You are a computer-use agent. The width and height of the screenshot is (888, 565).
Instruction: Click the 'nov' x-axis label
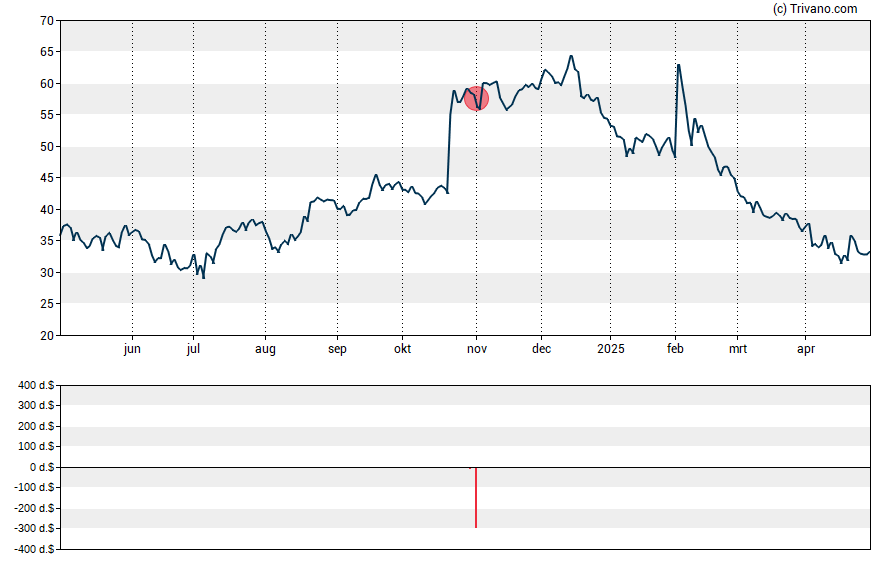(x=477, y=349)
